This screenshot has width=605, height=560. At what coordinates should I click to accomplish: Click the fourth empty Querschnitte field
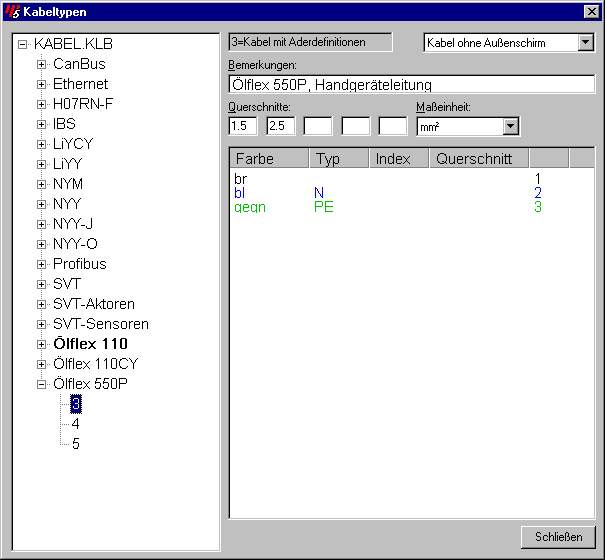point(355,126)
